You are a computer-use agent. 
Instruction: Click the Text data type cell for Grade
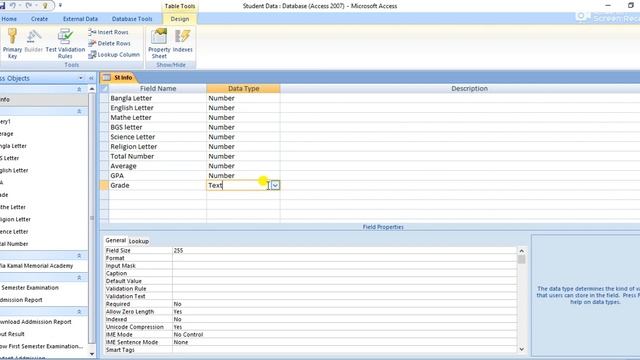239,185
